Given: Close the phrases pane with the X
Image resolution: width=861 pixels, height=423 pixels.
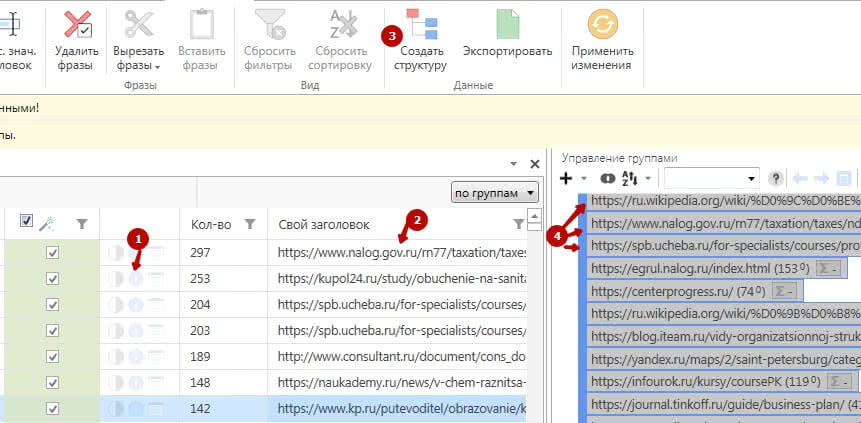Looking at the screenshot, I should tap(534, 164).
